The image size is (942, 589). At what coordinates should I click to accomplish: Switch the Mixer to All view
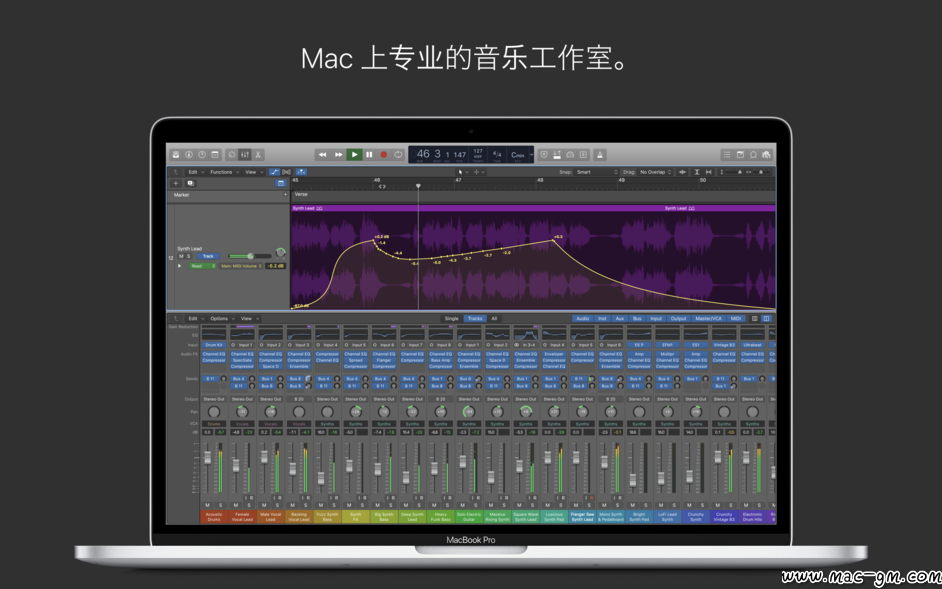[494, 319]
